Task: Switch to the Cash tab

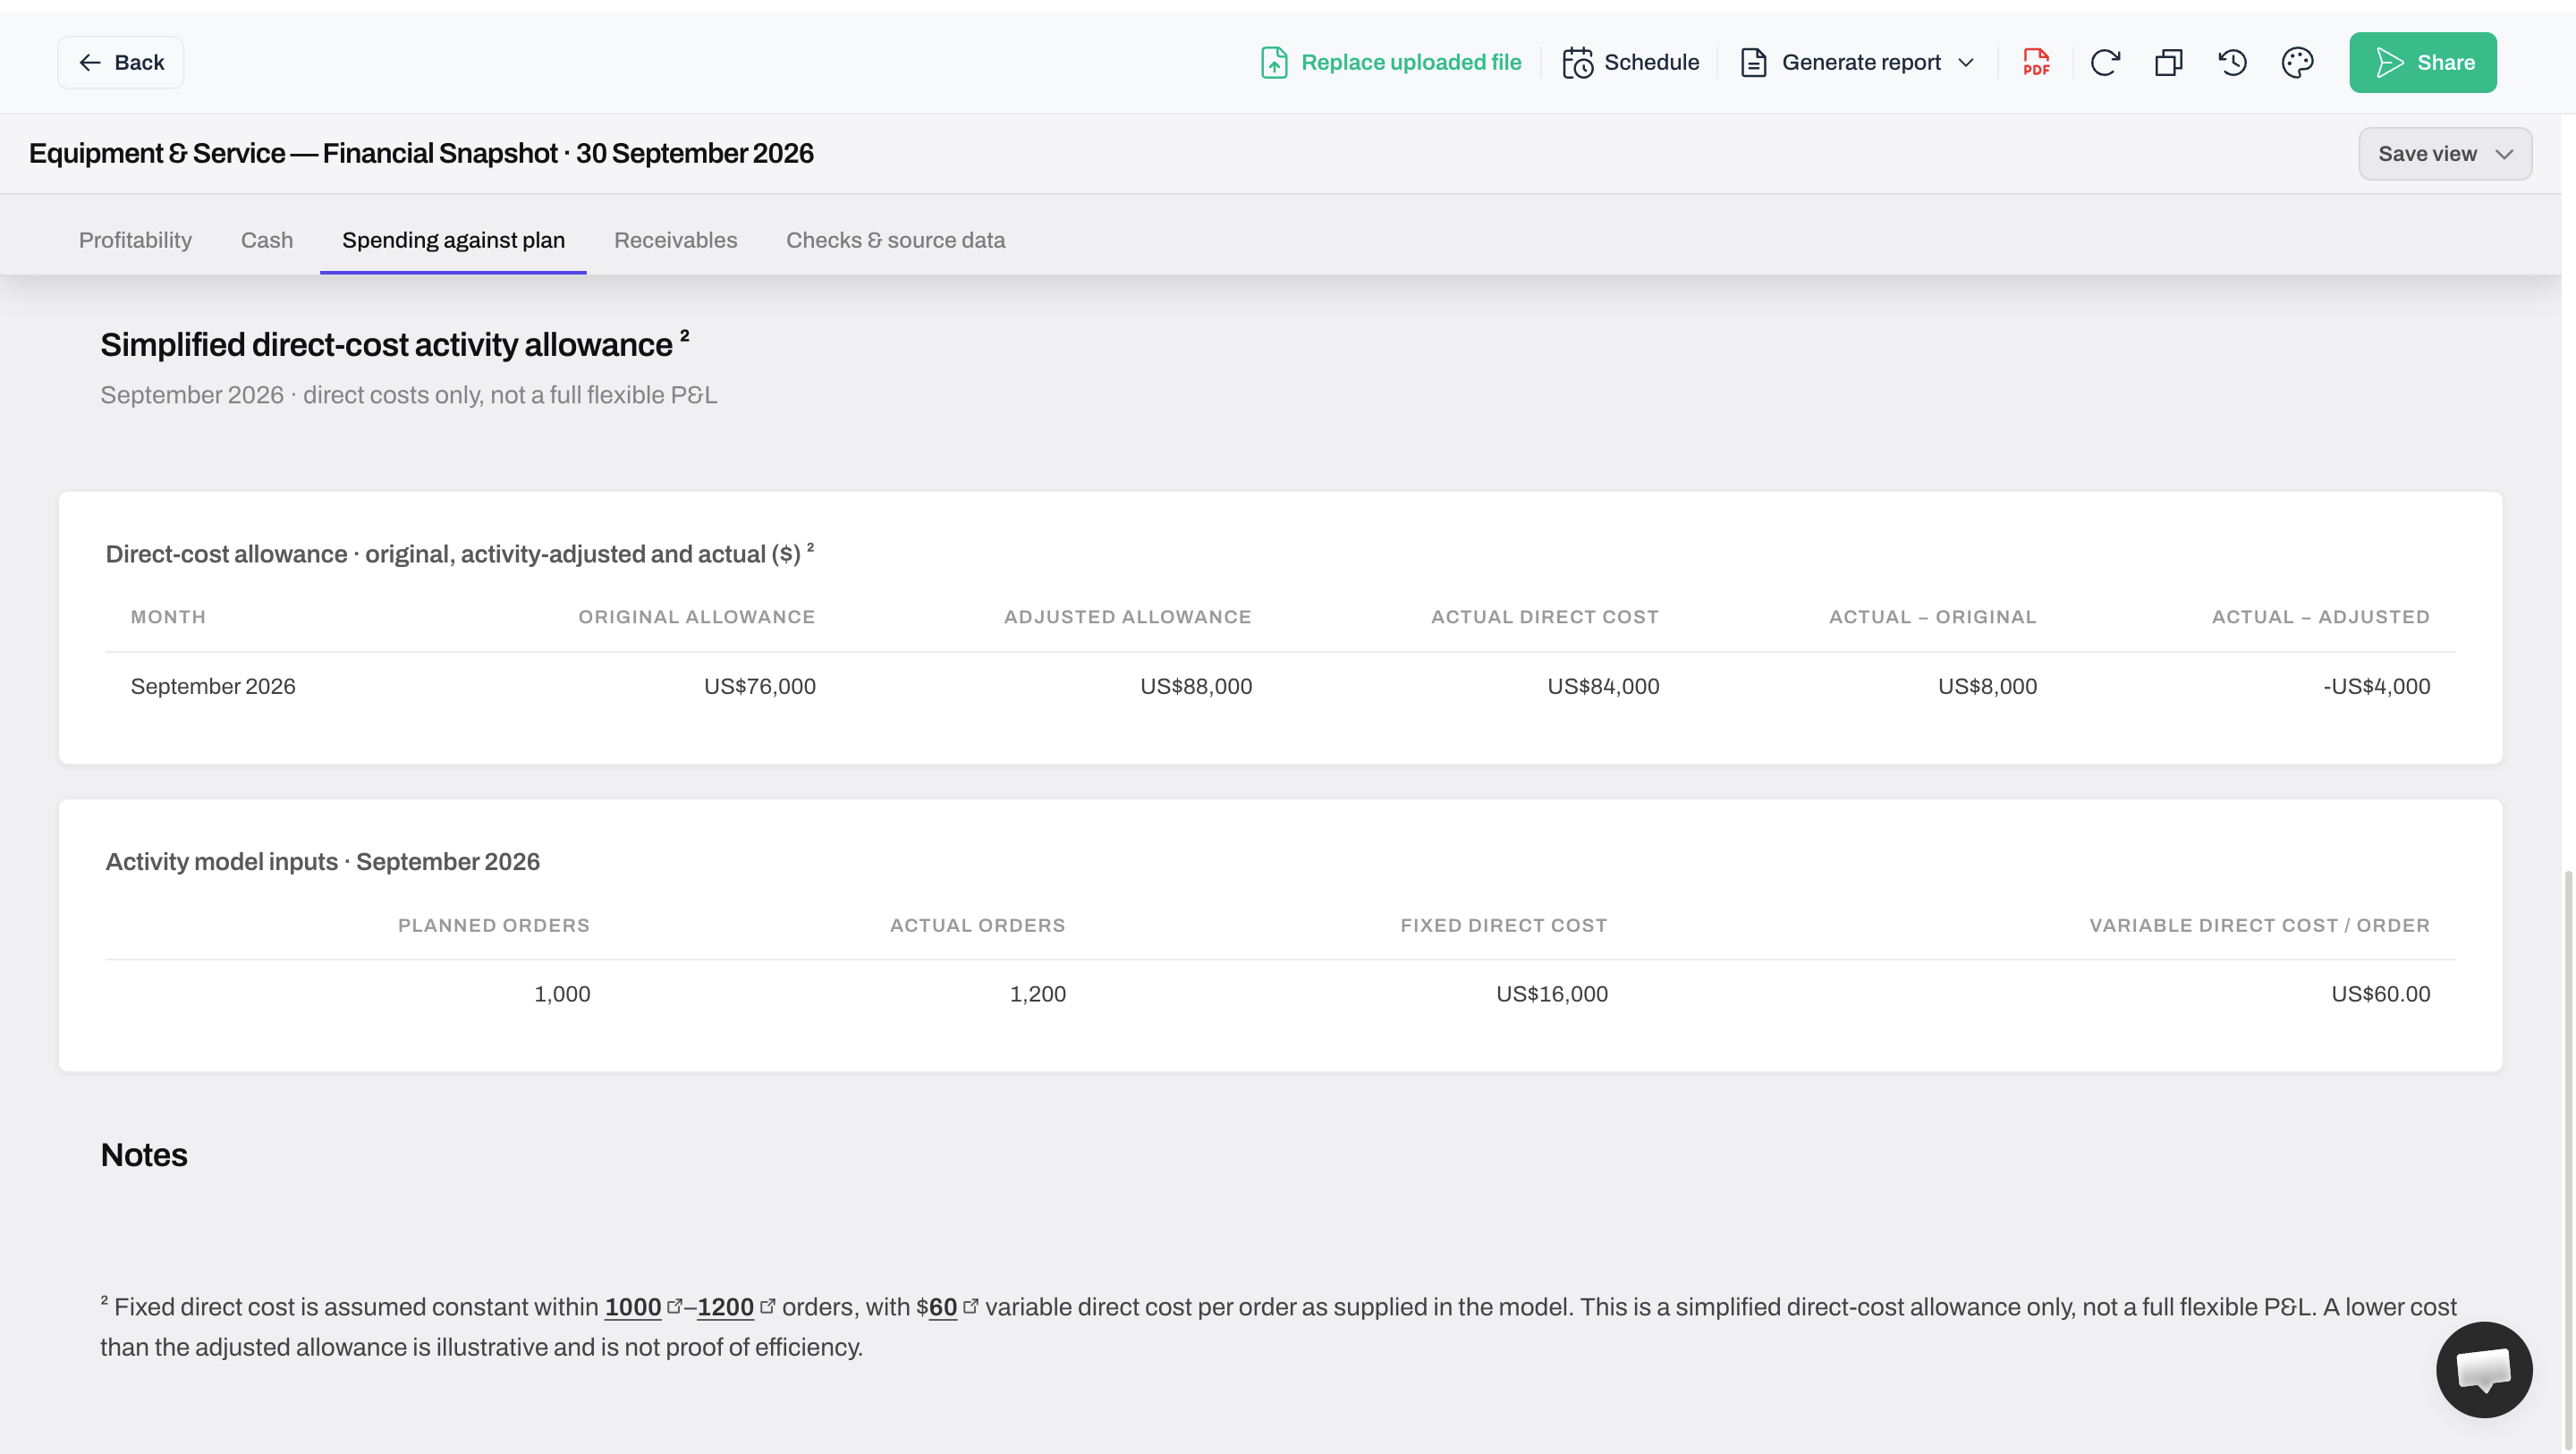Action: (266, 240)
